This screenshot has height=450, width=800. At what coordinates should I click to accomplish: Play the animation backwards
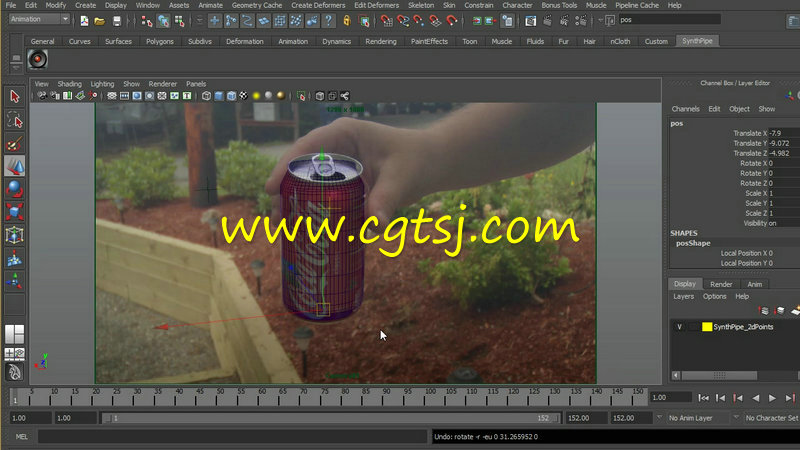click(x=756, y=398)
